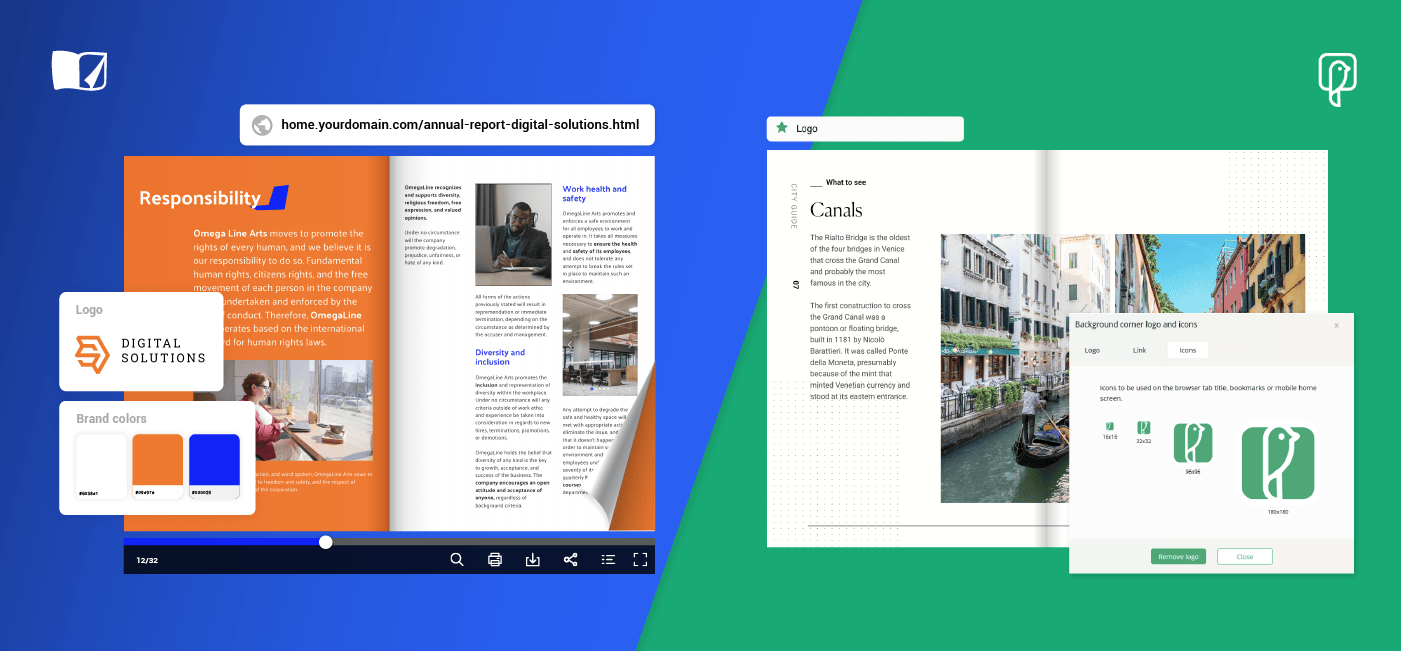Screen dimensions: 1401x651
Task: Click the flipbook URL address field
Action: (460, 125)
